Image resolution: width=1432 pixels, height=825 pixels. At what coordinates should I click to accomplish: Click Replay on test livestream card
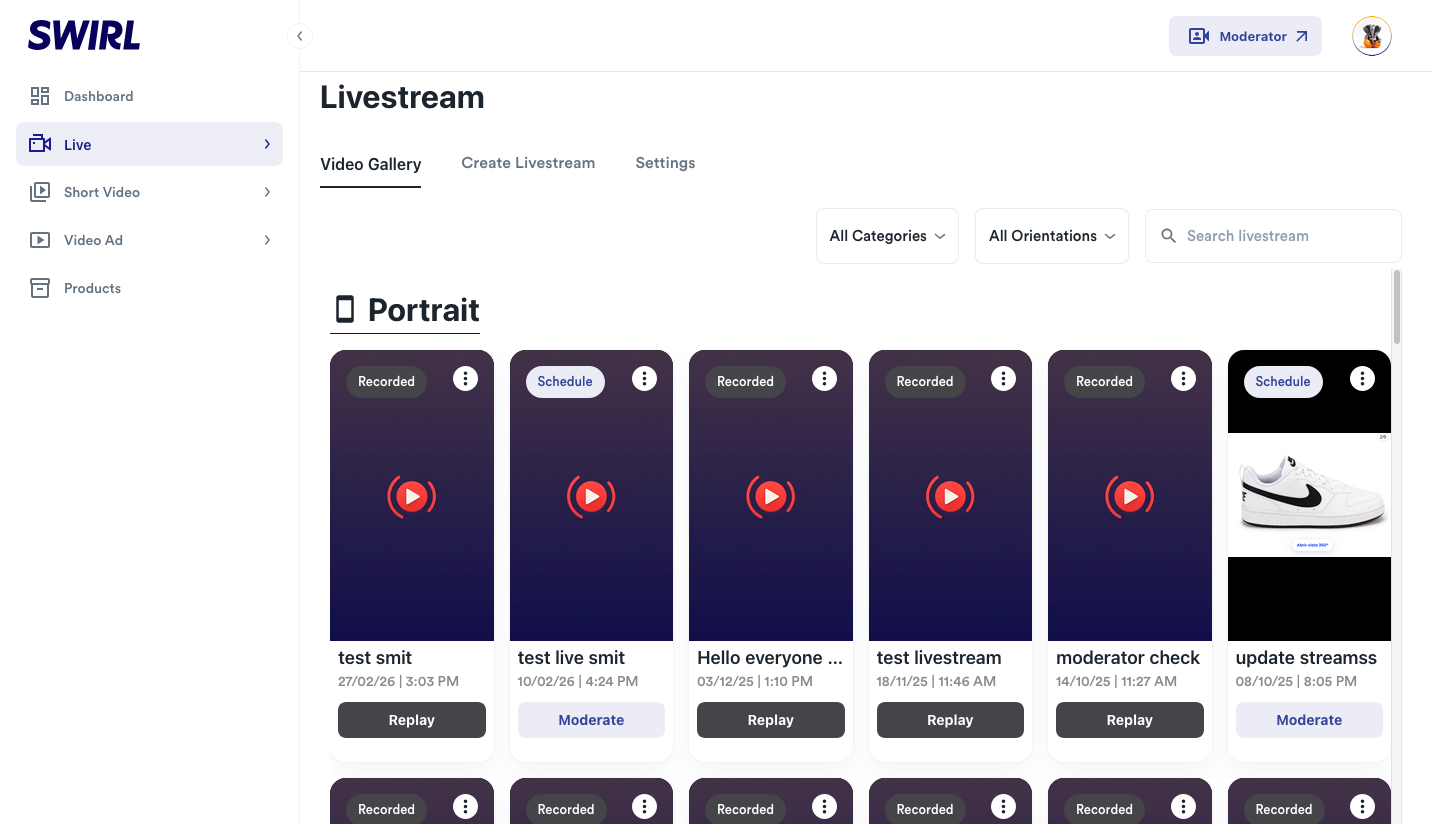coord(950,720)
